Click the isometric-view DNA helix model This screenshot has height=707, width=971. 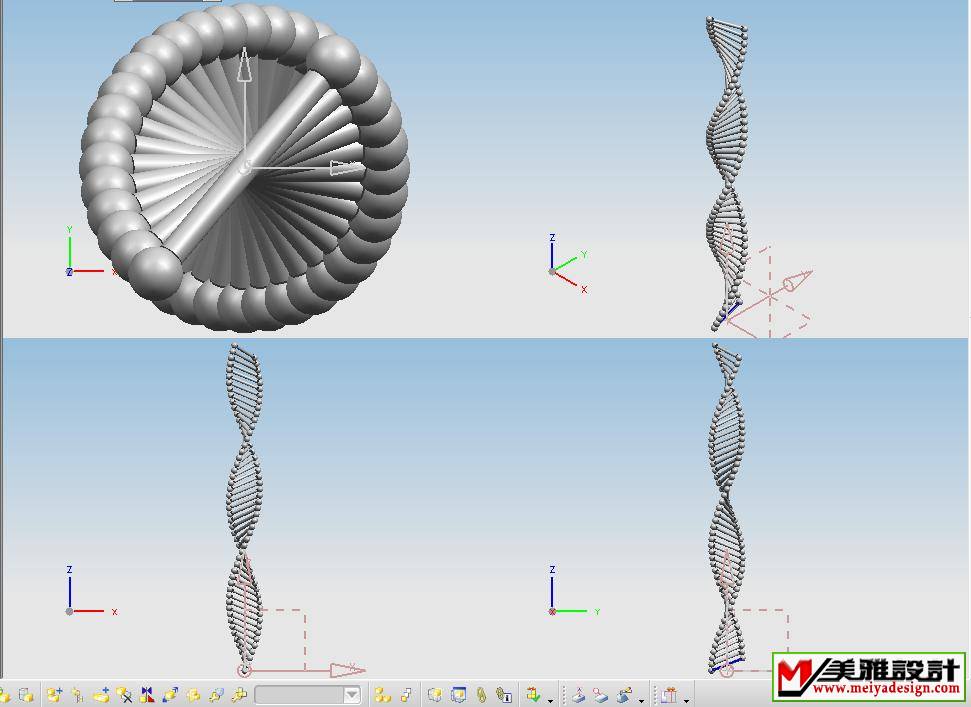pyautogui.click(x=728, y=173)
